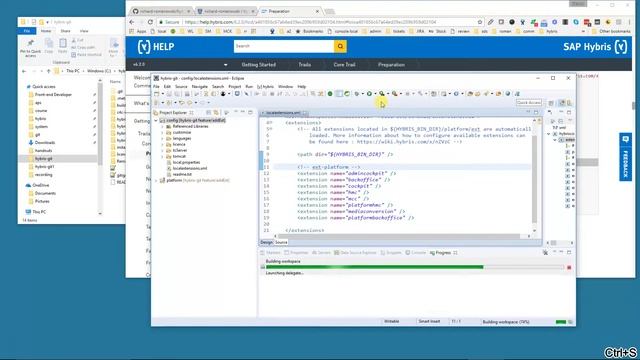
Task: Click the orange search button on Hybris Help
Action: point(340,46)
